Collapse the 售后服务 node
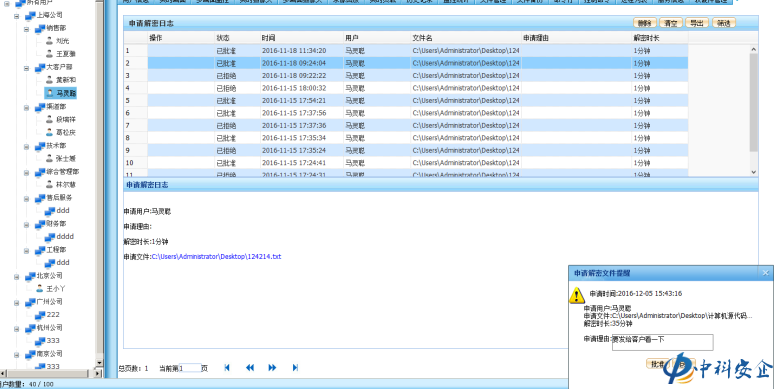 coord(26,198)
